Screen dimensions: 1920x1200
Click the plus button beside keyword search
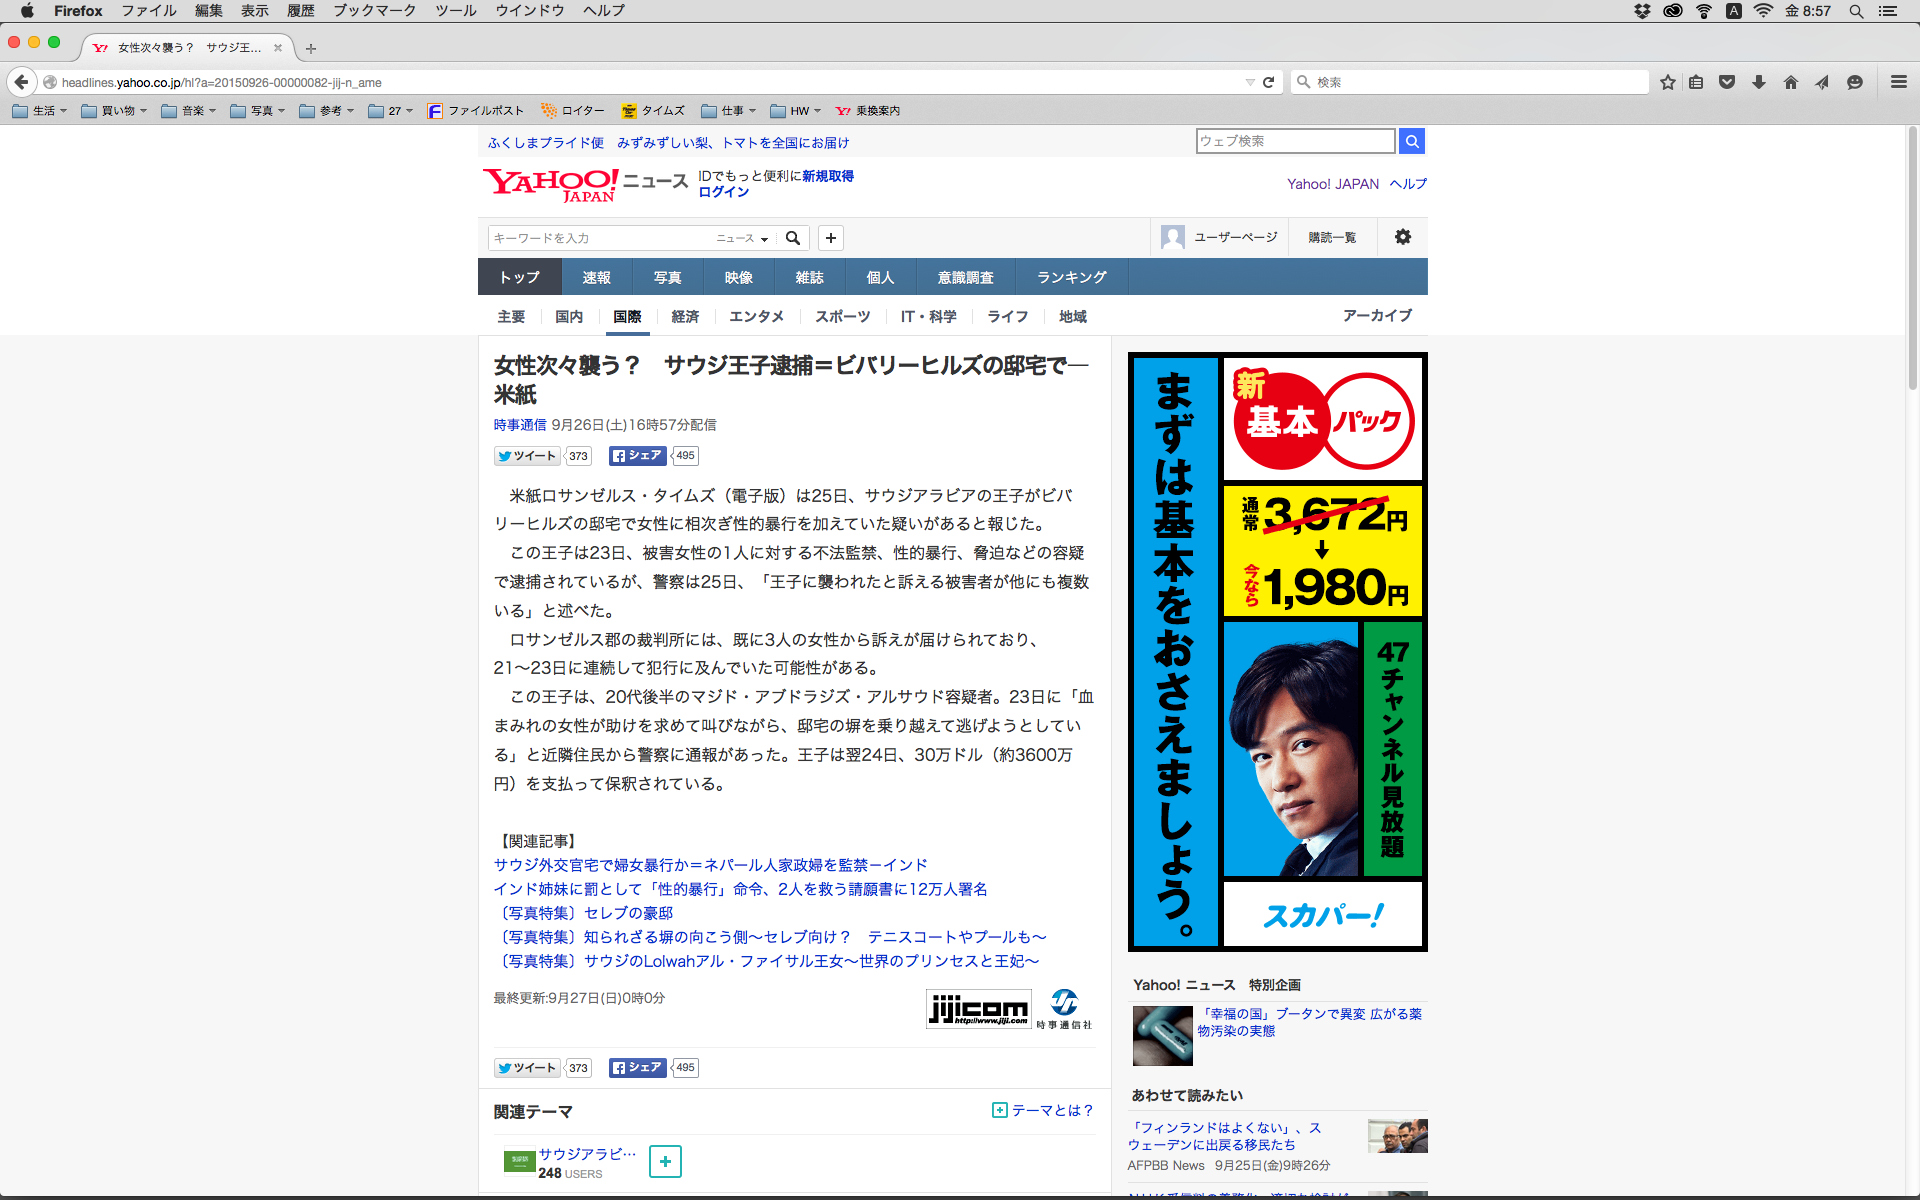pyautogui.click(x=830, y=238)
